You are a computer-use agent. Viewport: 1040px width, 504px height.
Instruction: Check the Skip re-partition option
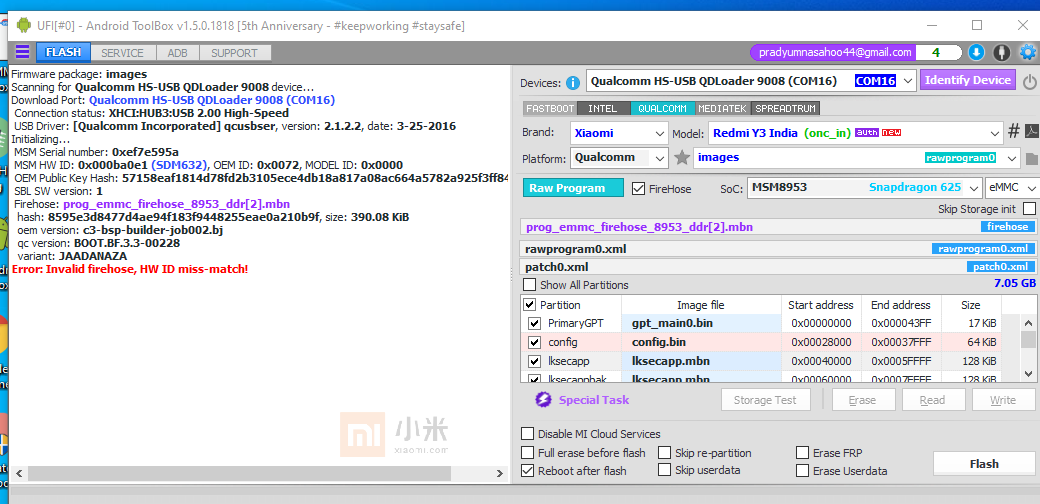click(x=665, y=453)
